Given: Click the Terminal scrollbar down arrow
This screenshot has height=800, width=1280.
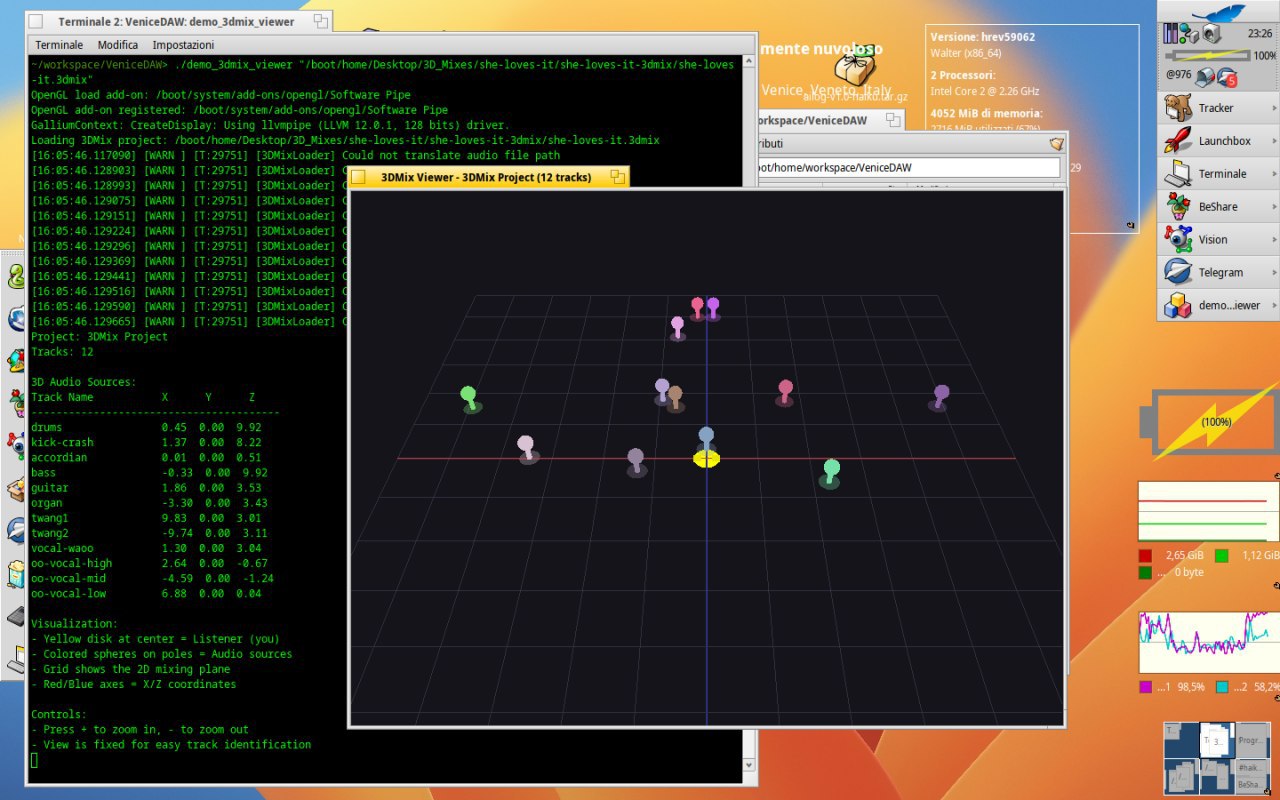Looking at the screenshot, I should pos(749,763).
